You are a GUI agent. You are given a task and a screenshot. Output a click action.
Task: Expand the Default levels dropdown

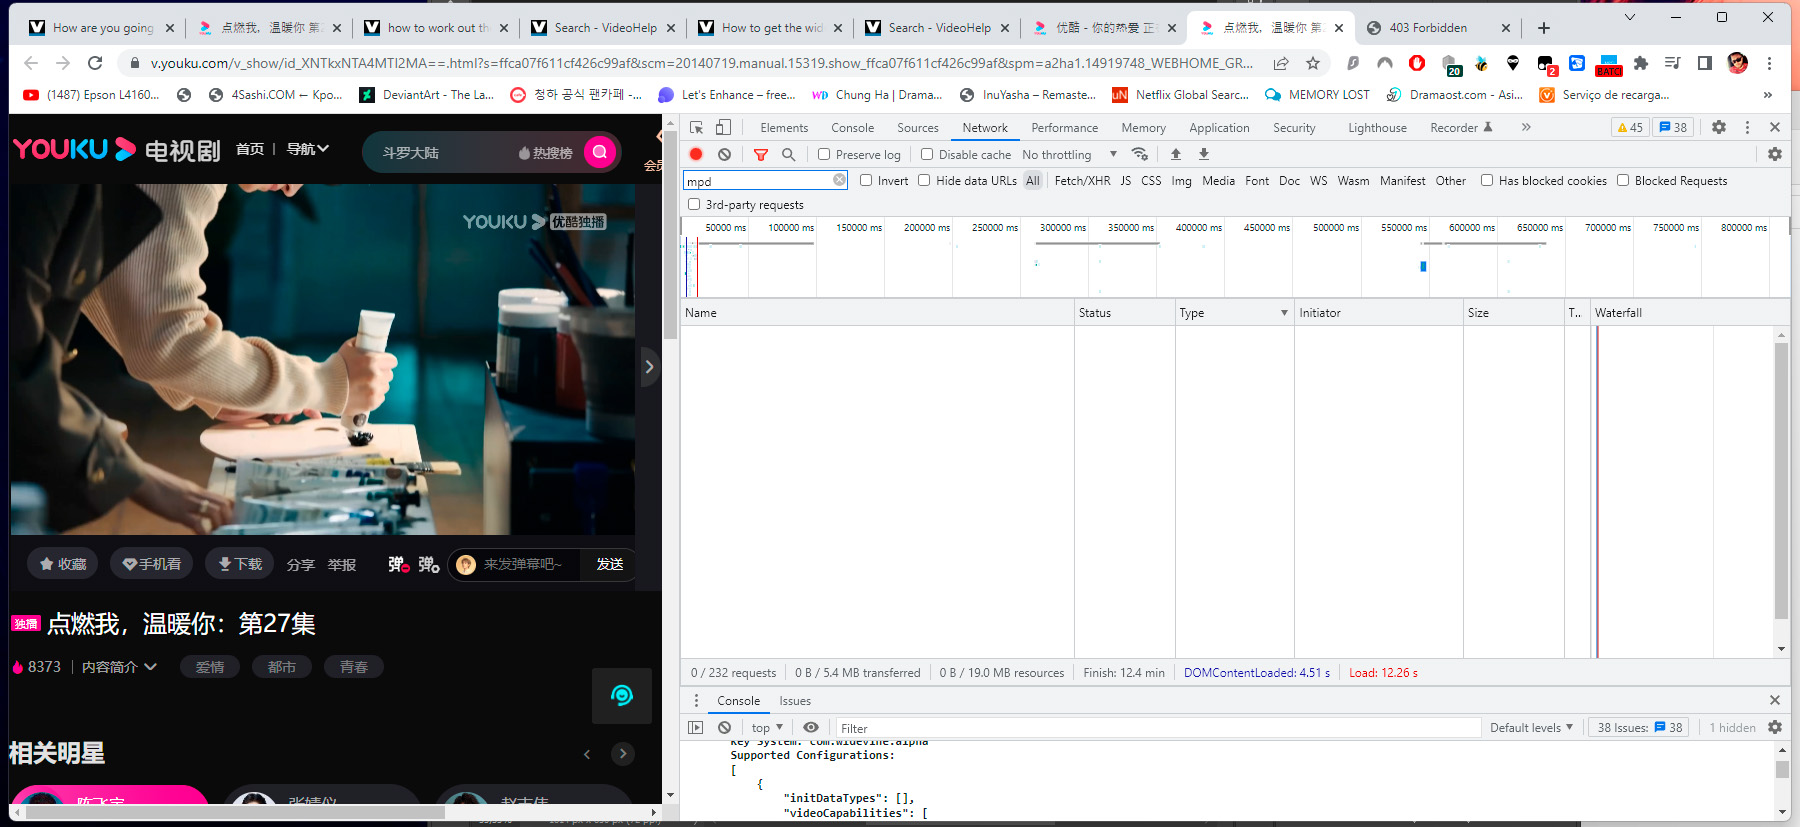pyautogui.click(x=1531, y=727)
